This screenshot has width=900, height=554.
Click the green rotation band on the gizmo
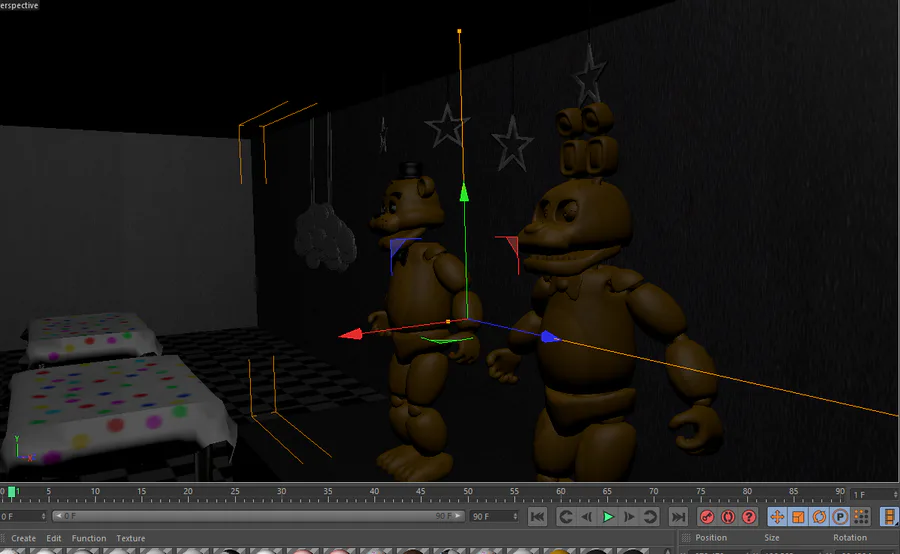point(447,340)
